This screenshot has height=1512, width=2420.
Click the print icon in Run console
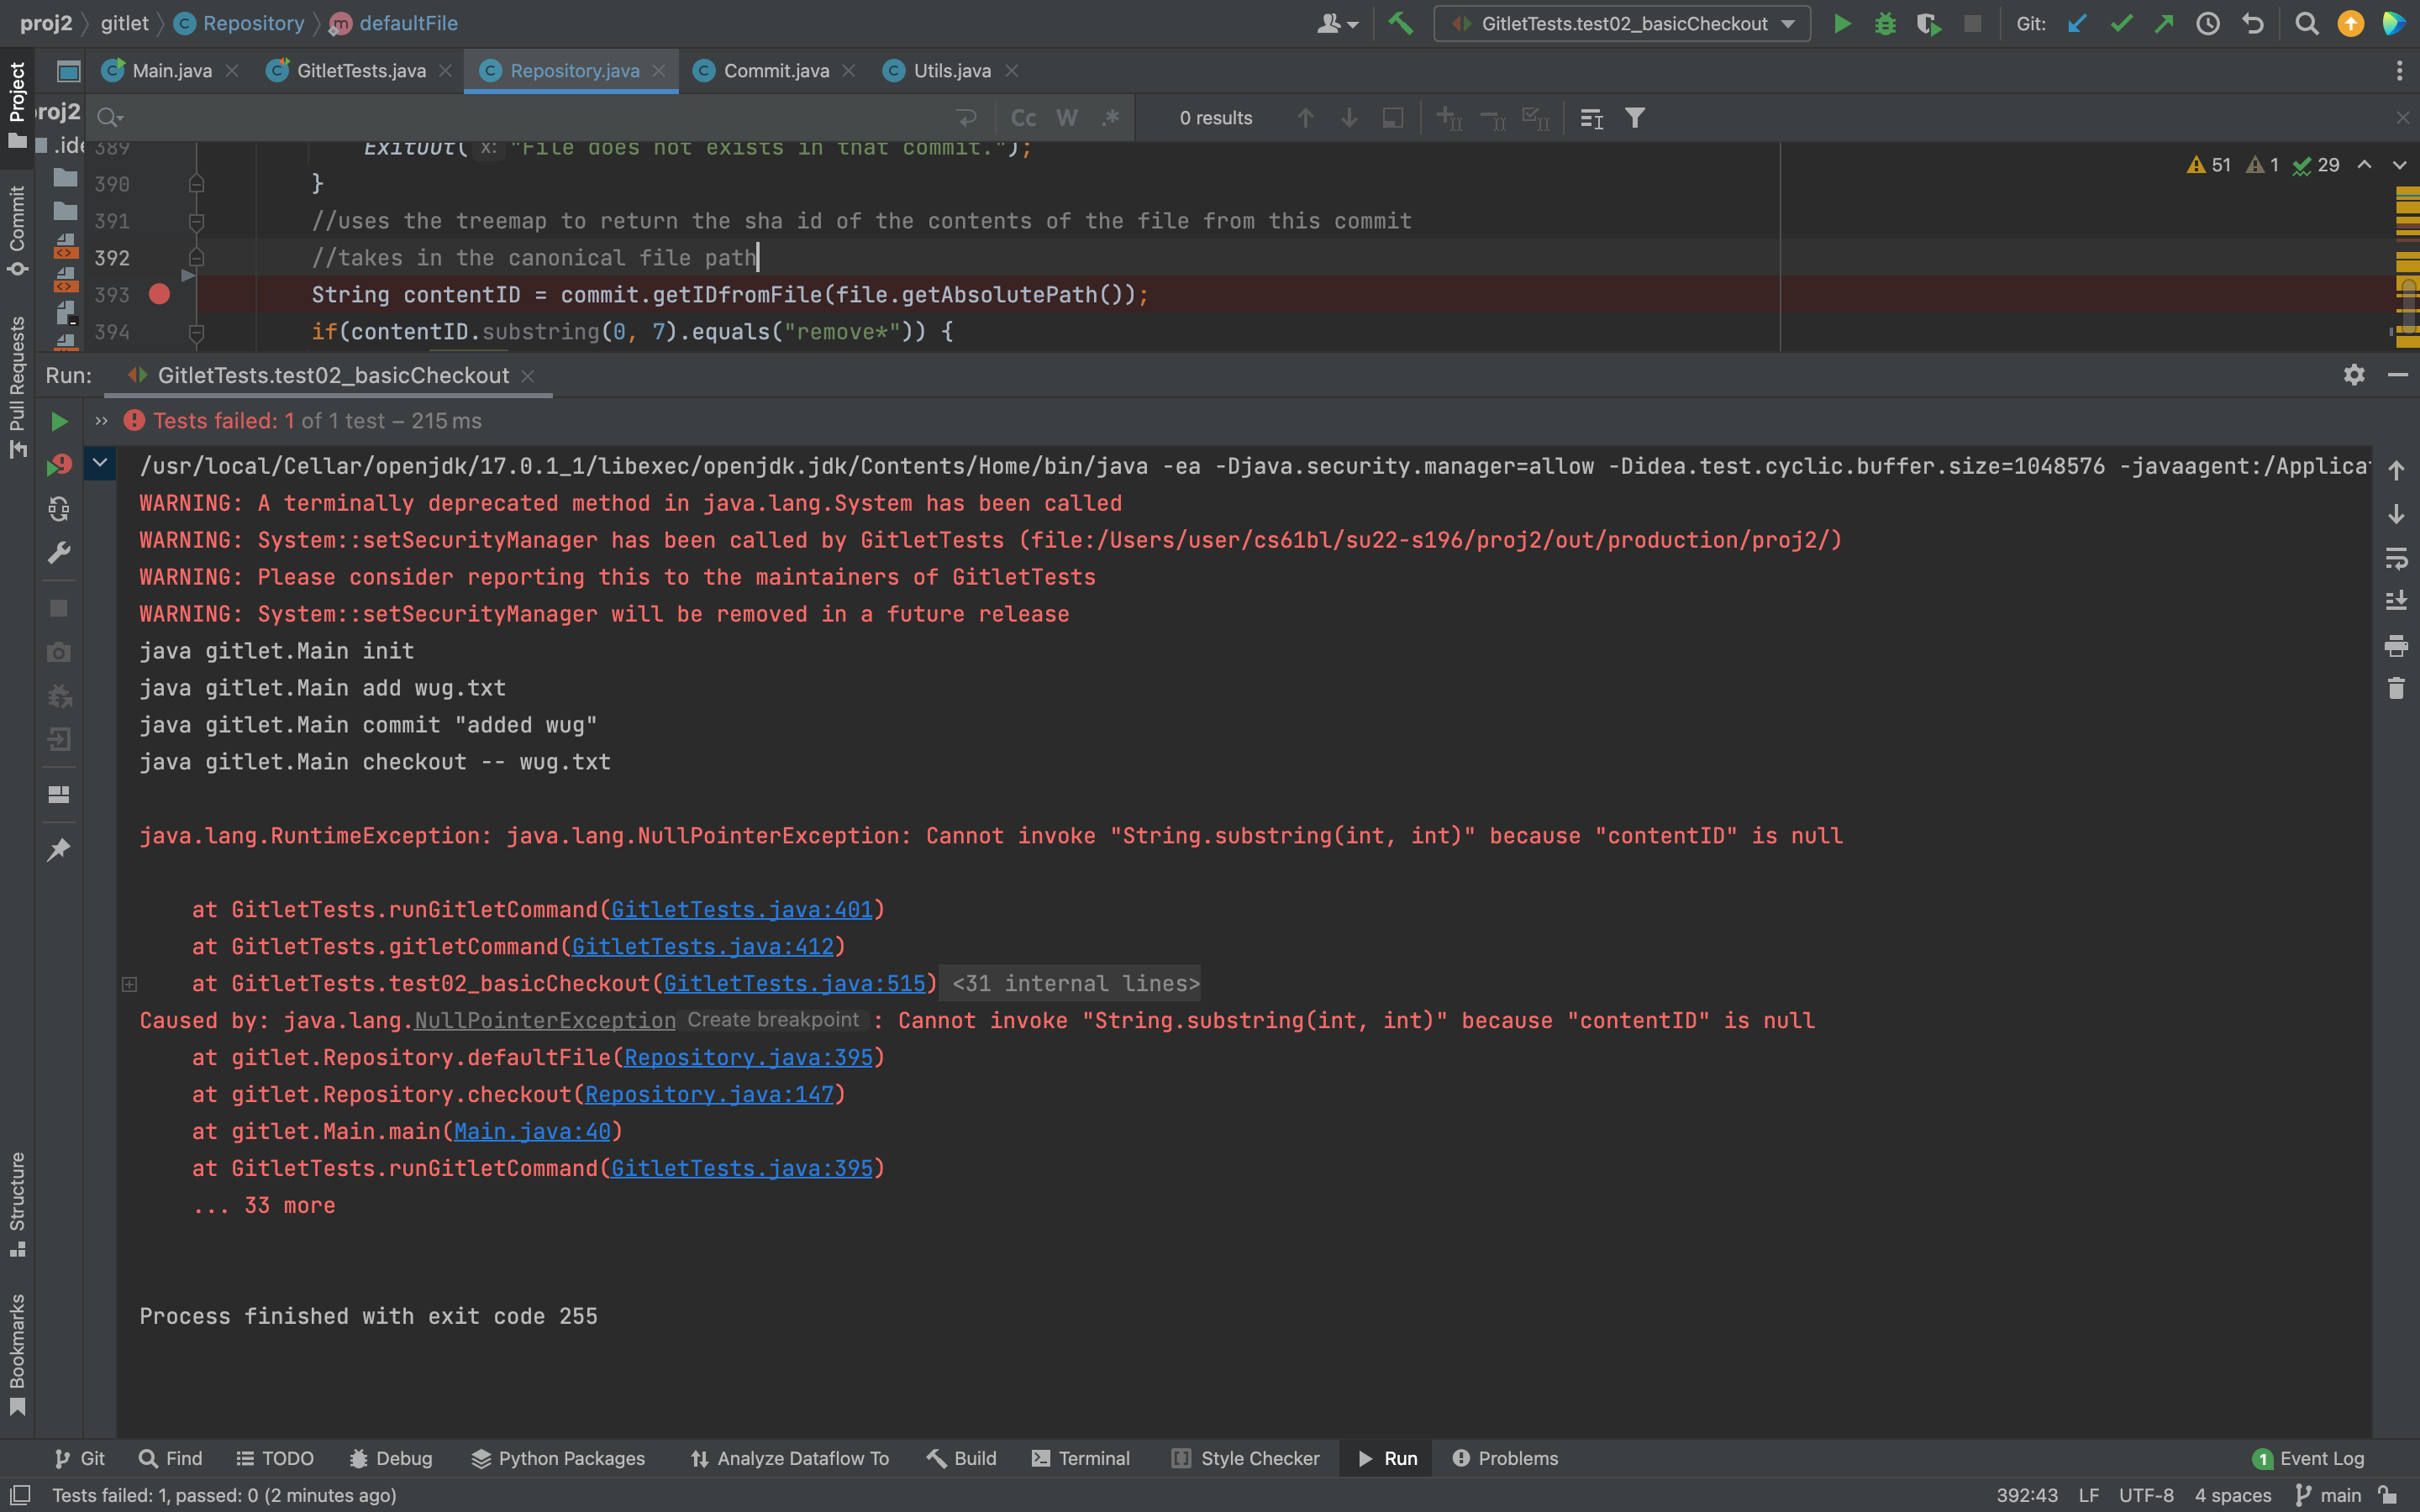(2396, 645)
